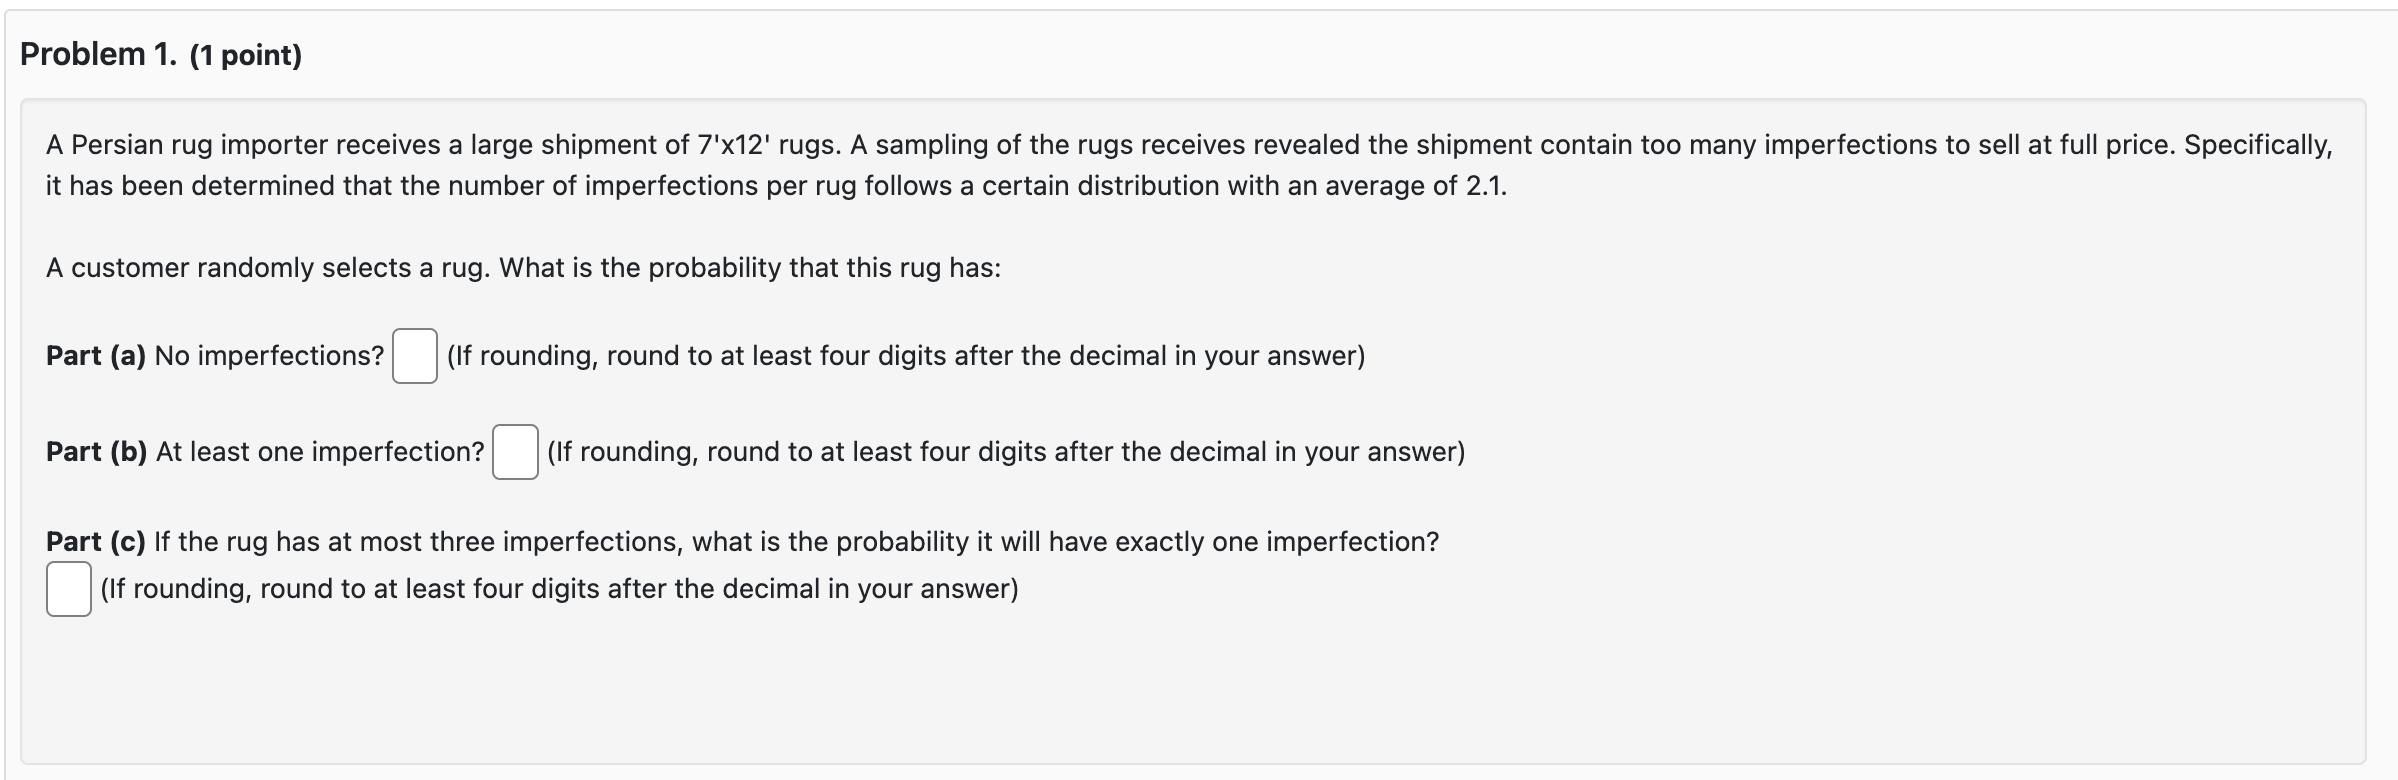
Task: Click the "At least one imperfection?" text
Action: 320,452
